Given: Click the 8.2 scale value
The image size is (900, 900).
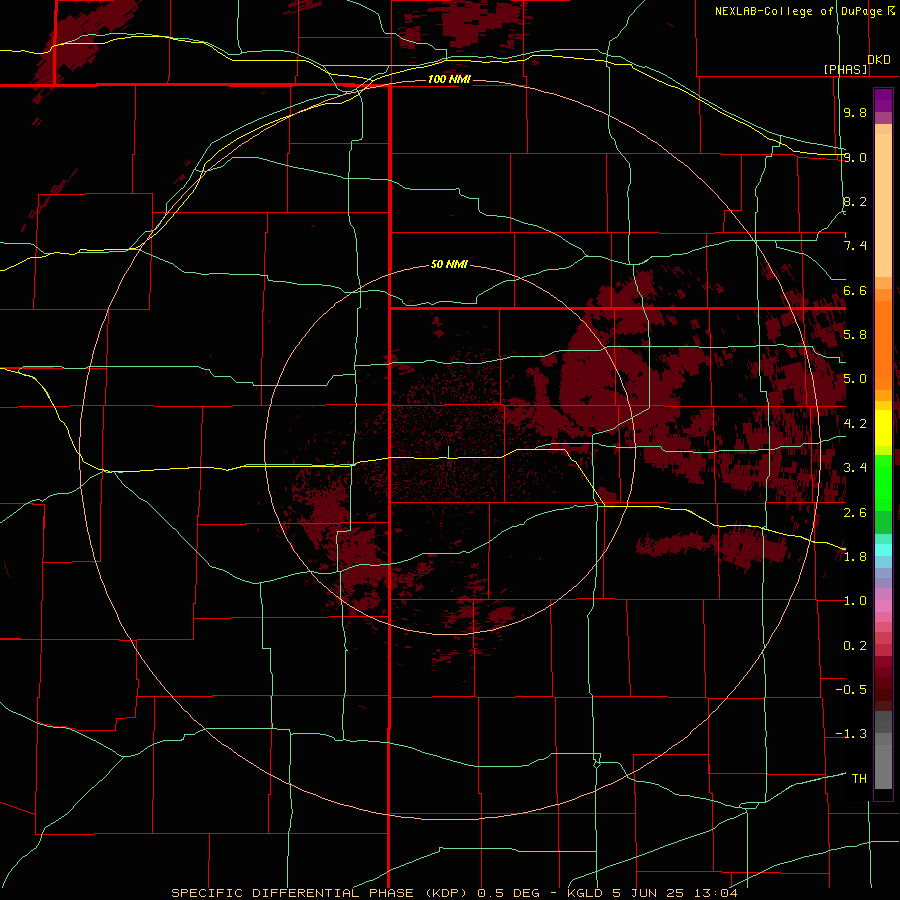Looking at the screenshot, I should [855, 201].
